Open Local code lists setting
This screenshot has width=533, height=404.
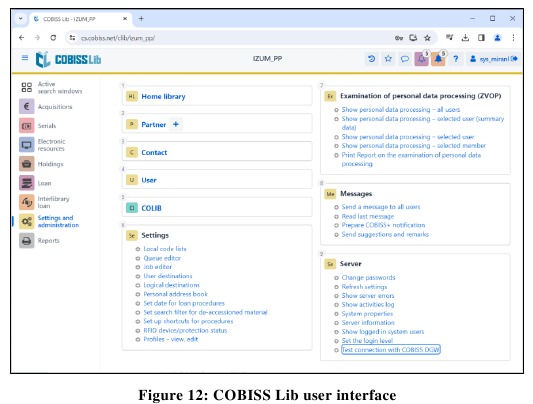tap(165, 249)
